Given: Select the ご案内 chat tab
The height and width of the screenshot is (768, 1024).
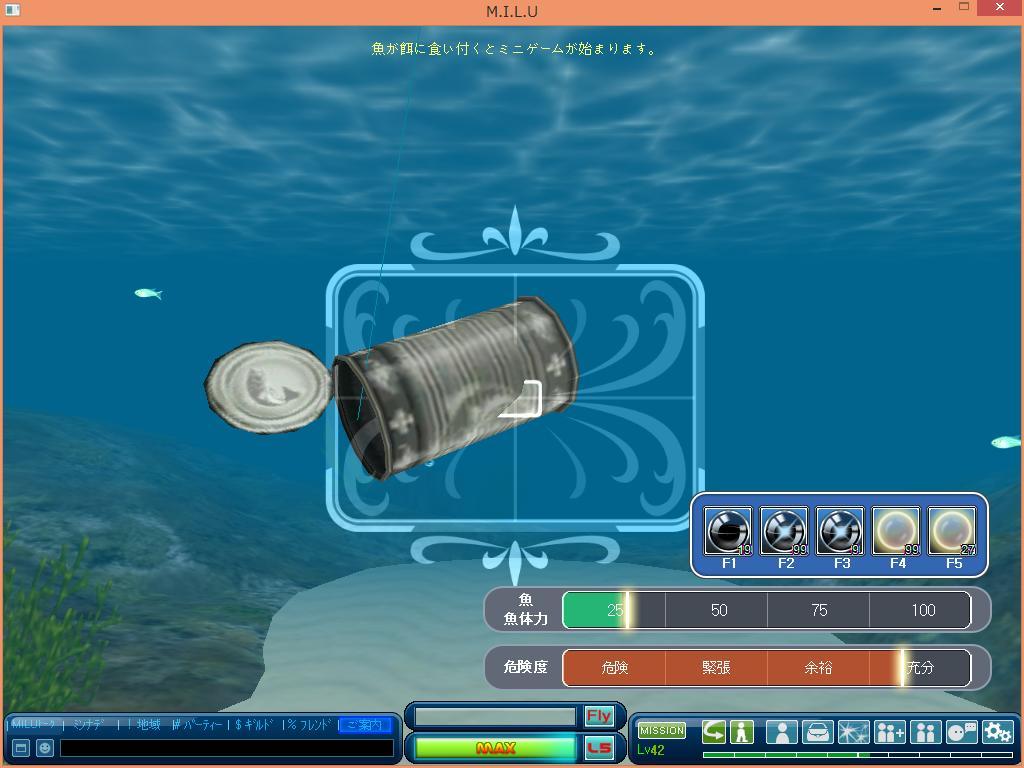Looking at the screenshot, I should pyautogui.click(x=365, y=725).
